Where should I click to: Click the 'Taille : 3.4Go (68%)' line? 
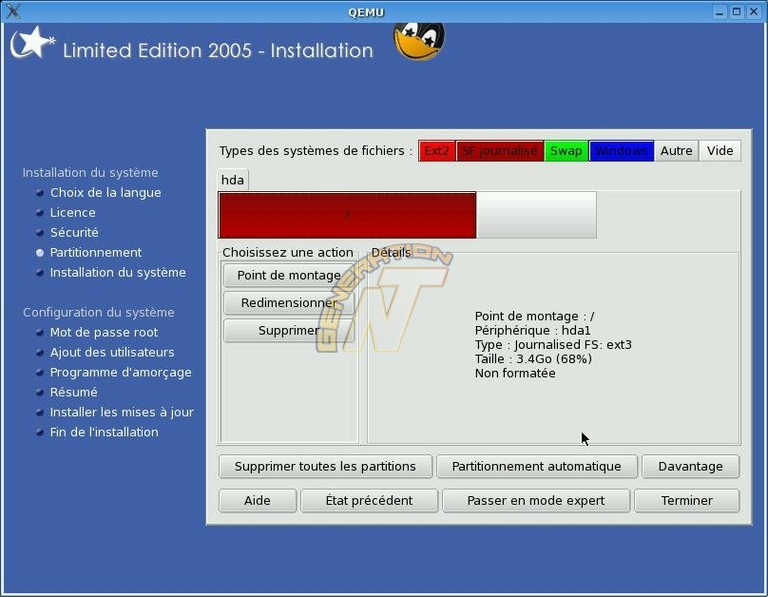[x=533, y=359]
